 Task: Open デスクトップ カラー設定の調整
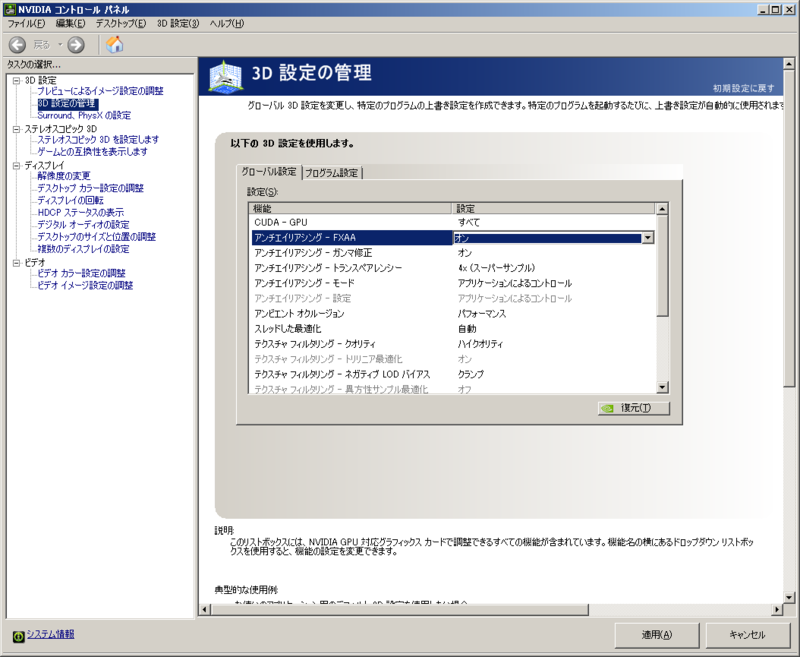[90, 188]
